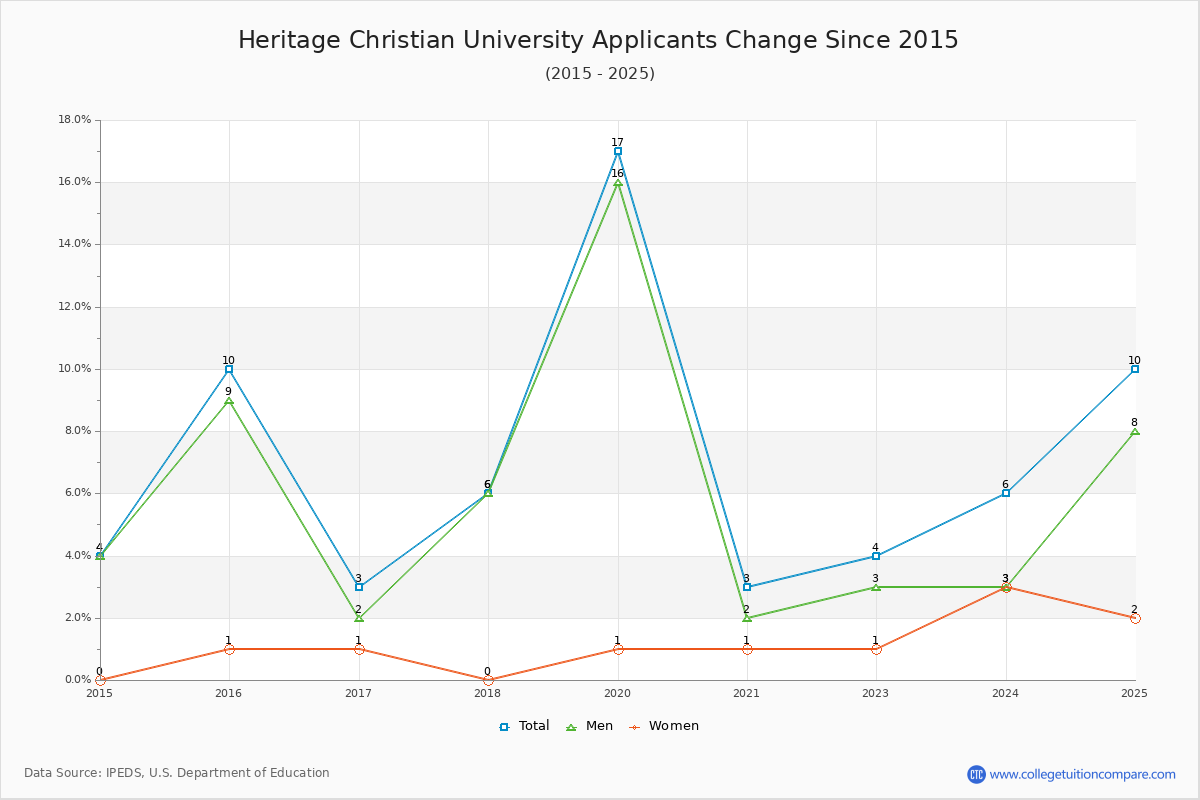This screenshot has width=1200, height=800.
Task: Select Women data point 1 in 2017
Action: pos(359,649)
